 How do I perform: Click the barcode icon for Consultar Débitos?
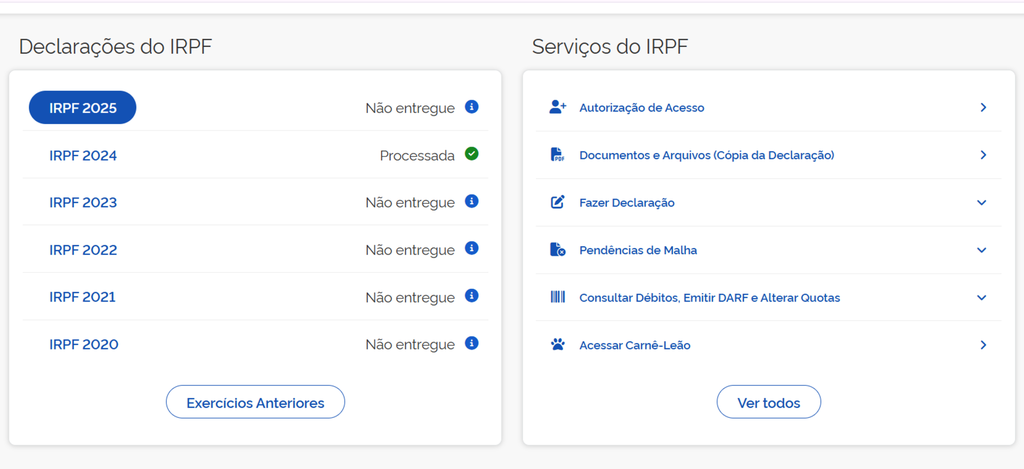coord(558,297)
